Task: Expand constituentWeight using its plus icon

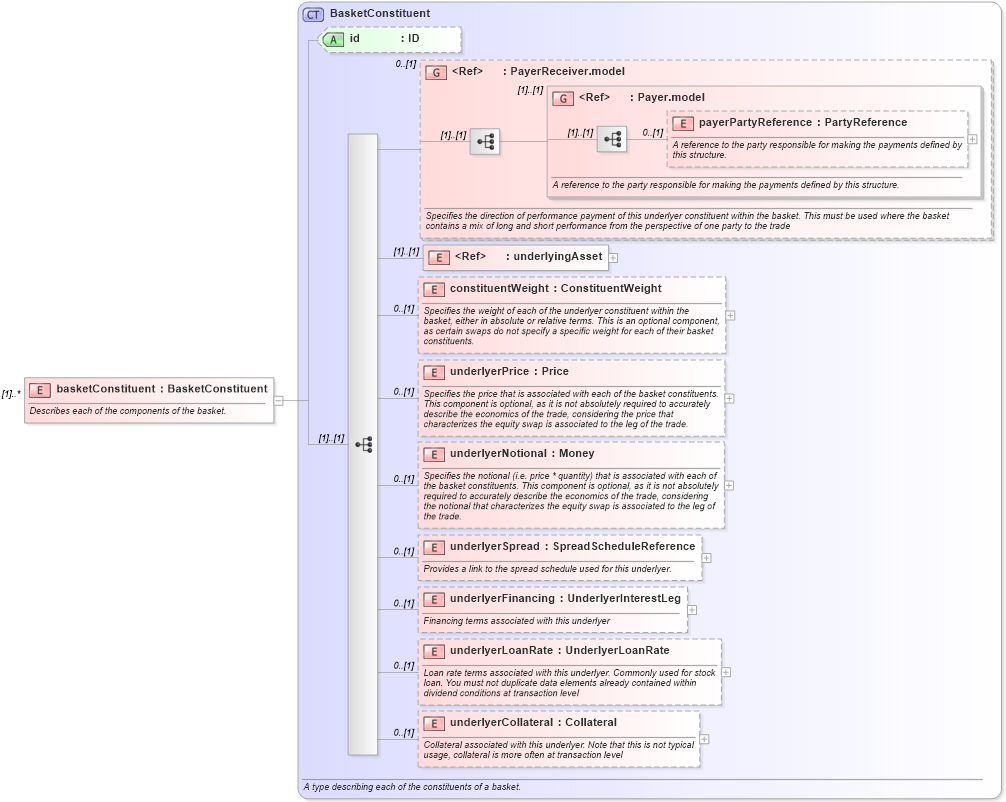Action: [x=730, y=316]
